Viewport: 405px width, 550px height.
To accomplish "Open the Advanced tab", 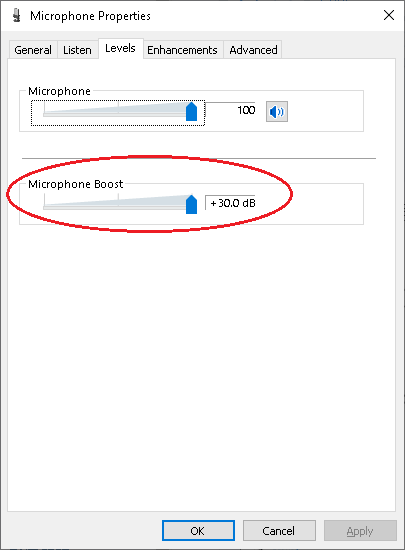I will pyautogui.click(x=253, y=50).
